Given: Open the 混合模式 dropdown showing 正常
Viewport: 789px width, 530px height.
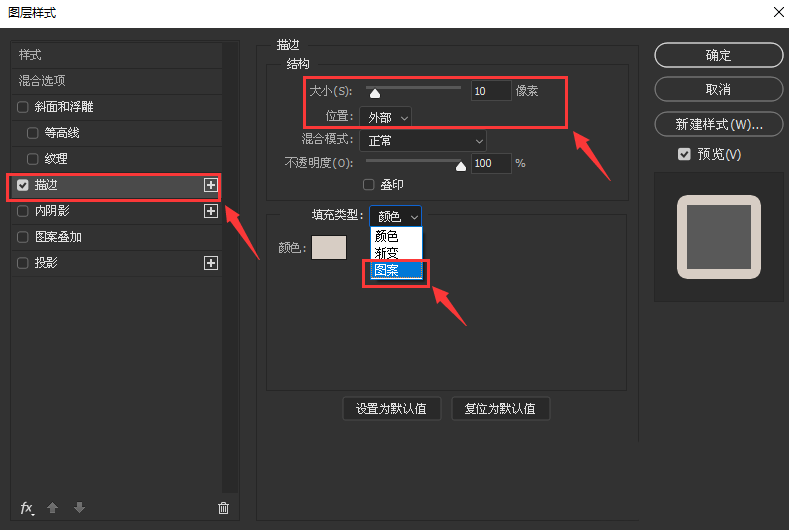Looking at the screenshot, I should click(423, 141).
